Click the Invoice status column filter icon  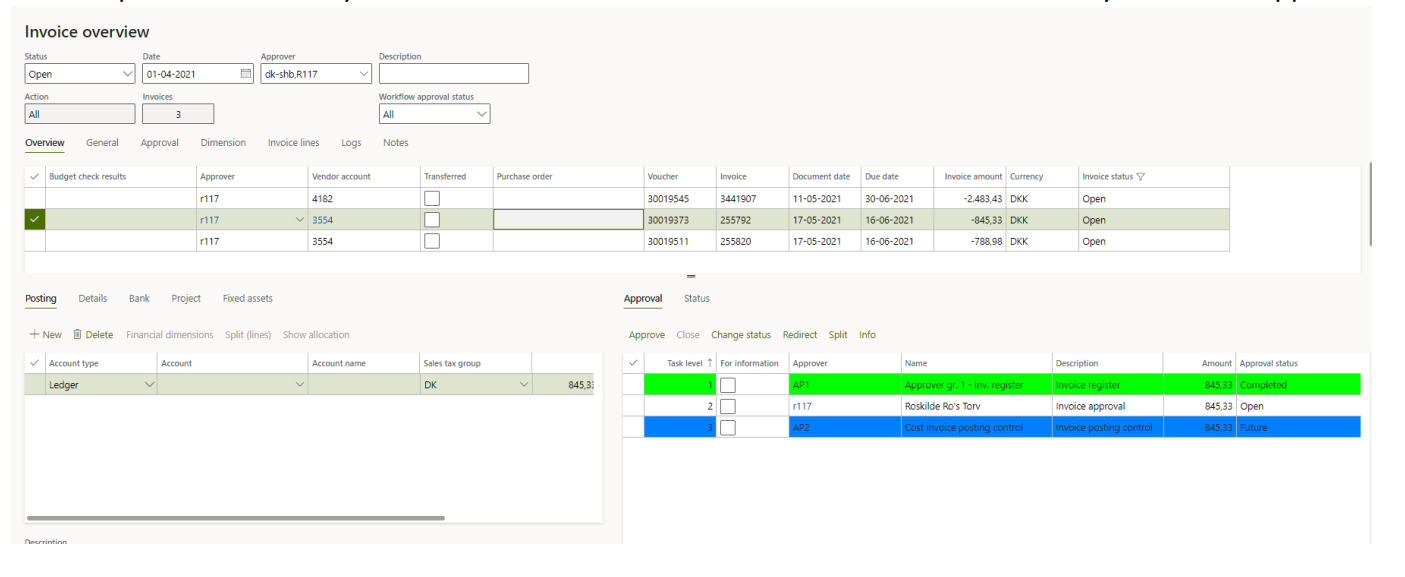click(x=1141, y=177)
